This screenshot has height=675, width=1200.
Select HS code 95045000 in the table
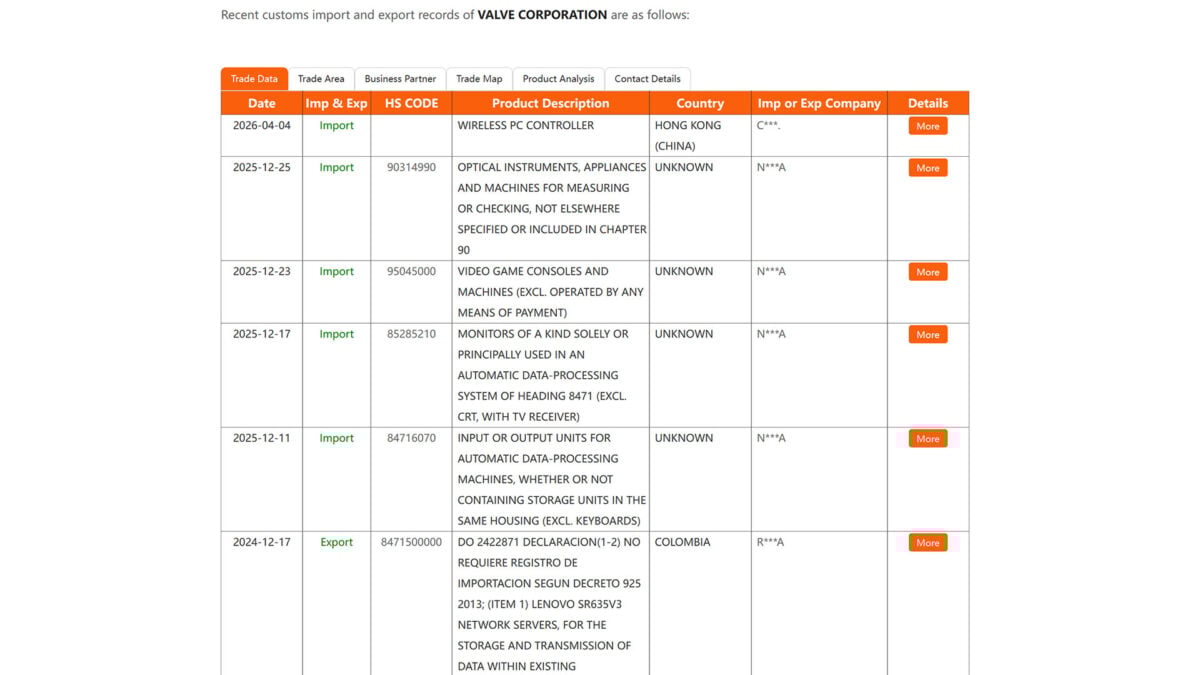coord(409,271)
